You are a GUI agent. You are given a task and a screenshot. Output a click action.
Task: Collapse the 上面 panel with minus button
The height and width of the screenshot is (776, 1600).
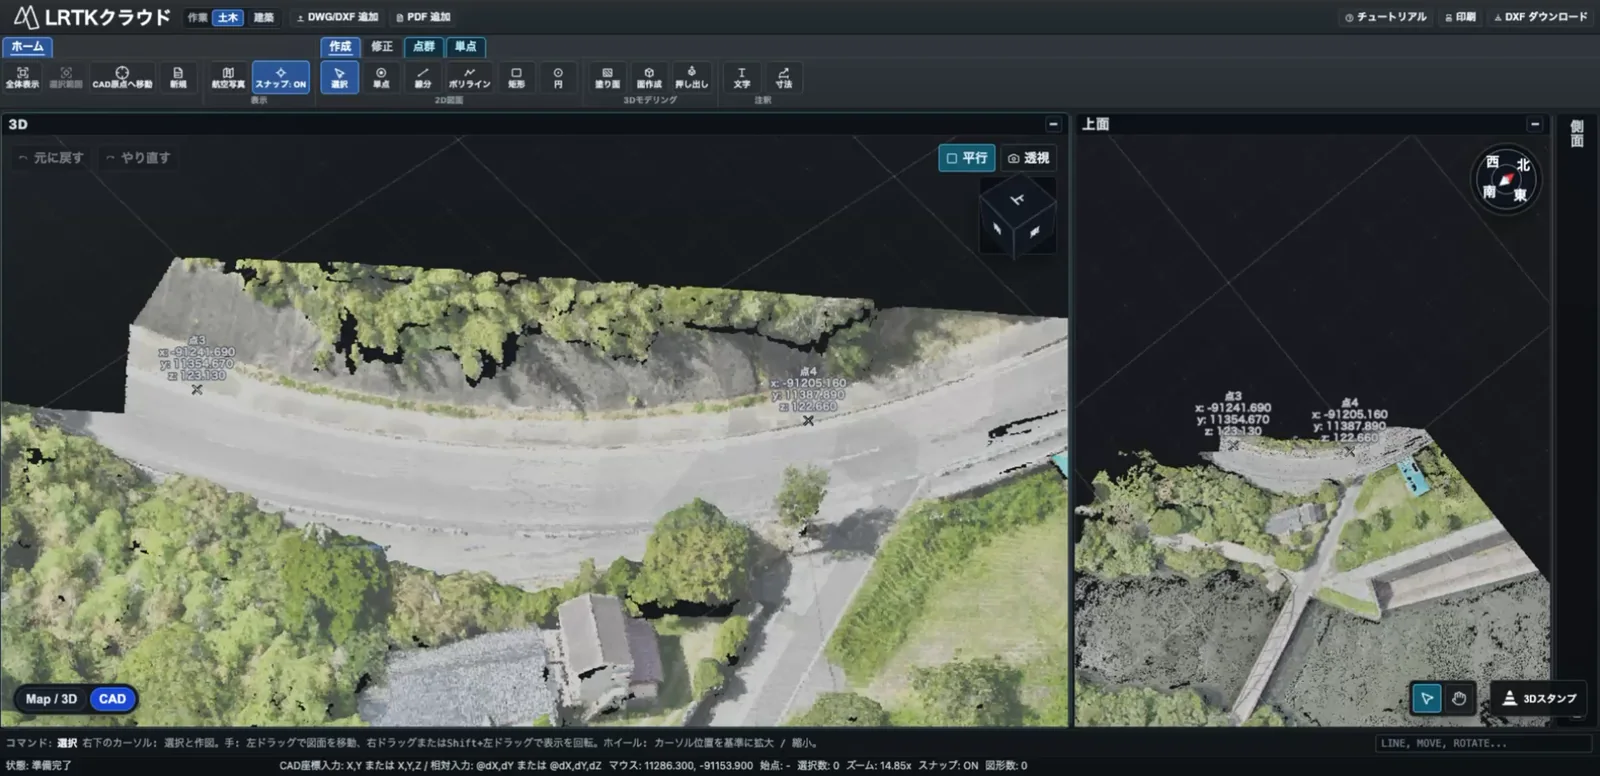1535,124
